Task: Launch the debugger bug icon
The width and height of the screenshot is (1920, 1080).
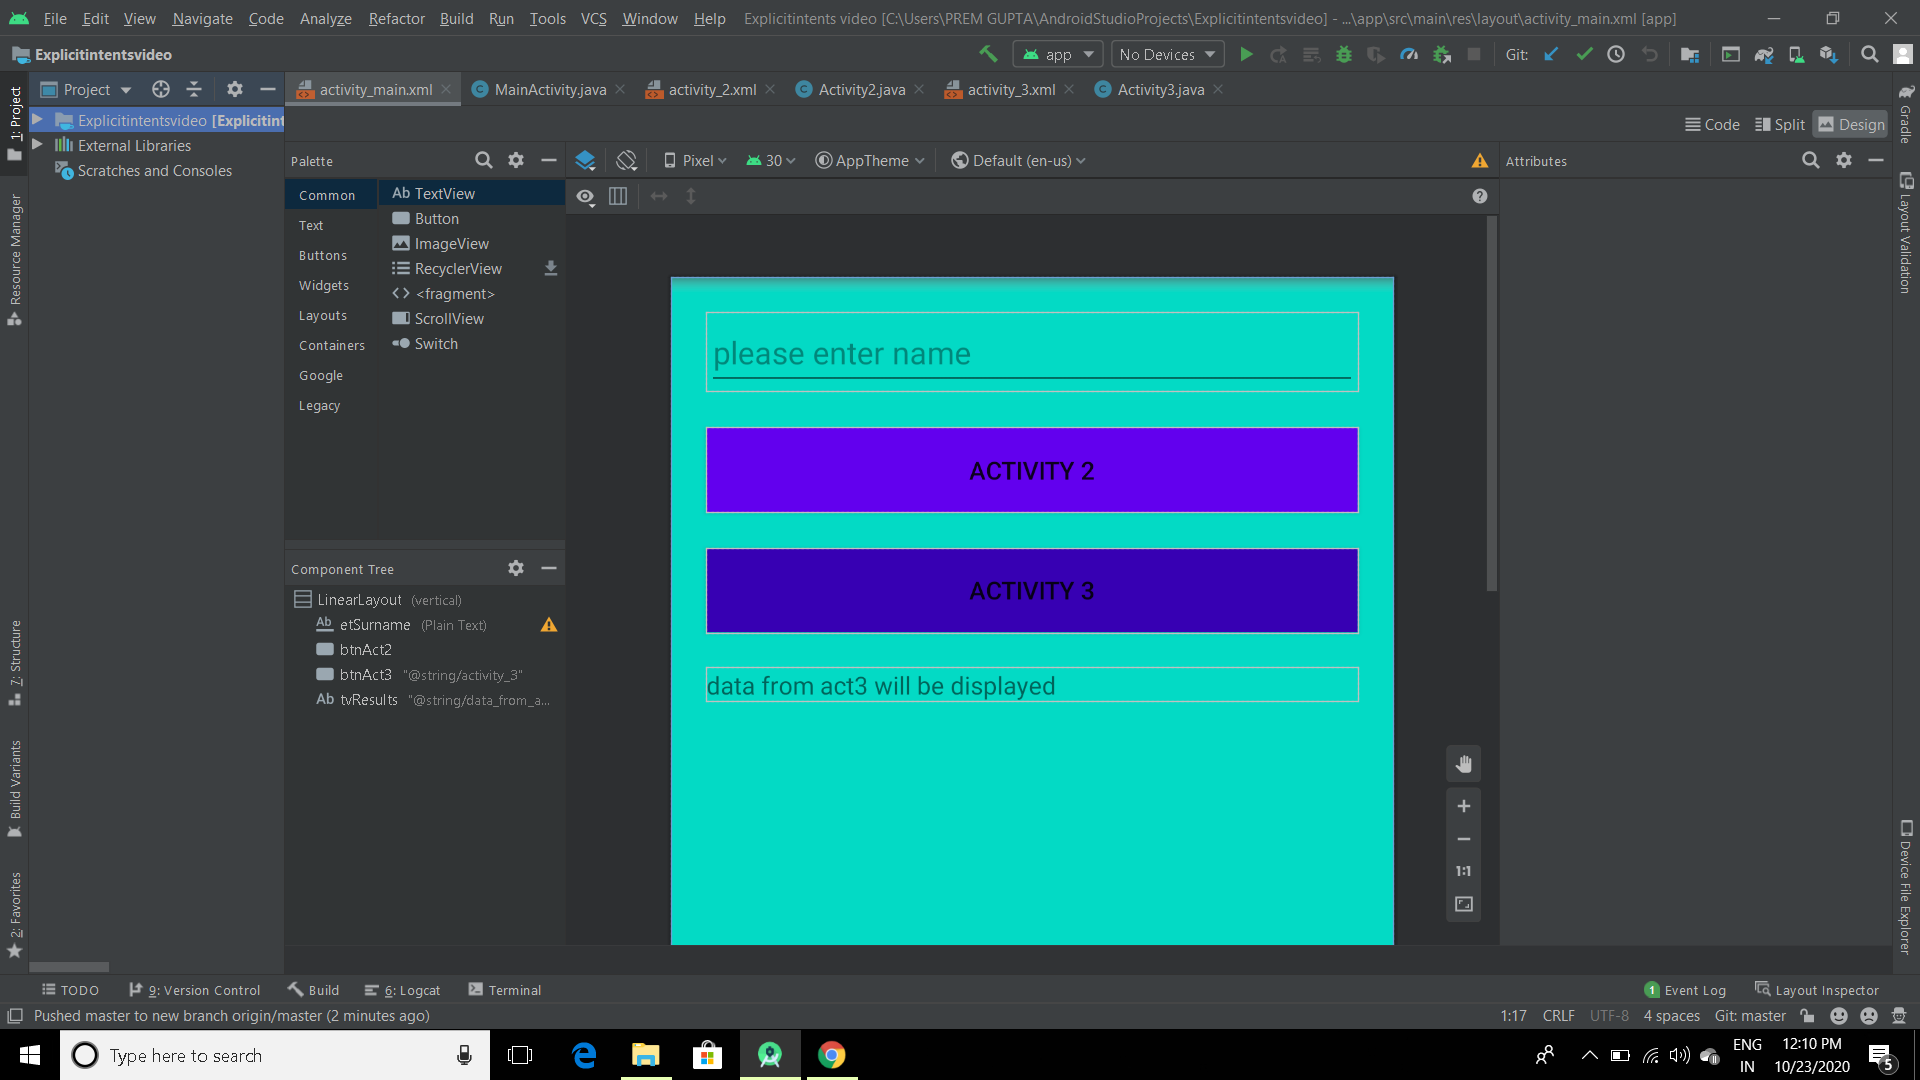Action: tap(1344, 54)
